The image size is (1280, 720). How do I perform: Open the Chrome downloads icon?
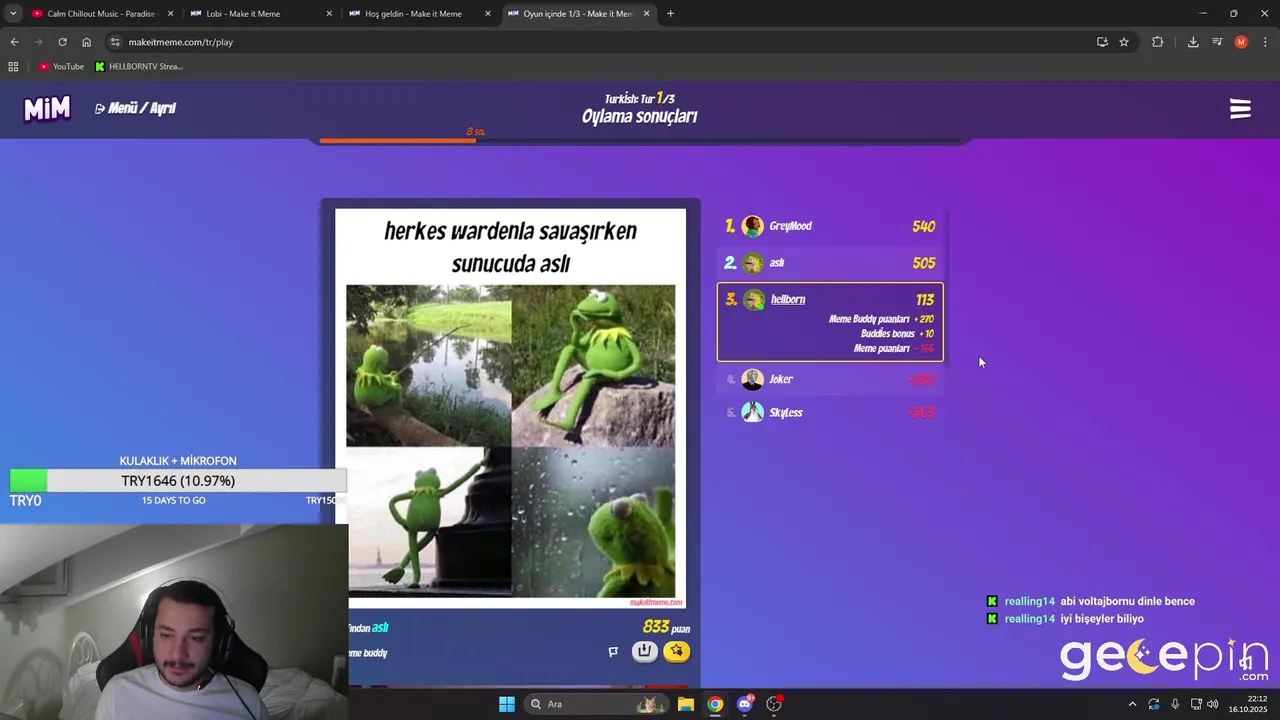point(1193,42)
